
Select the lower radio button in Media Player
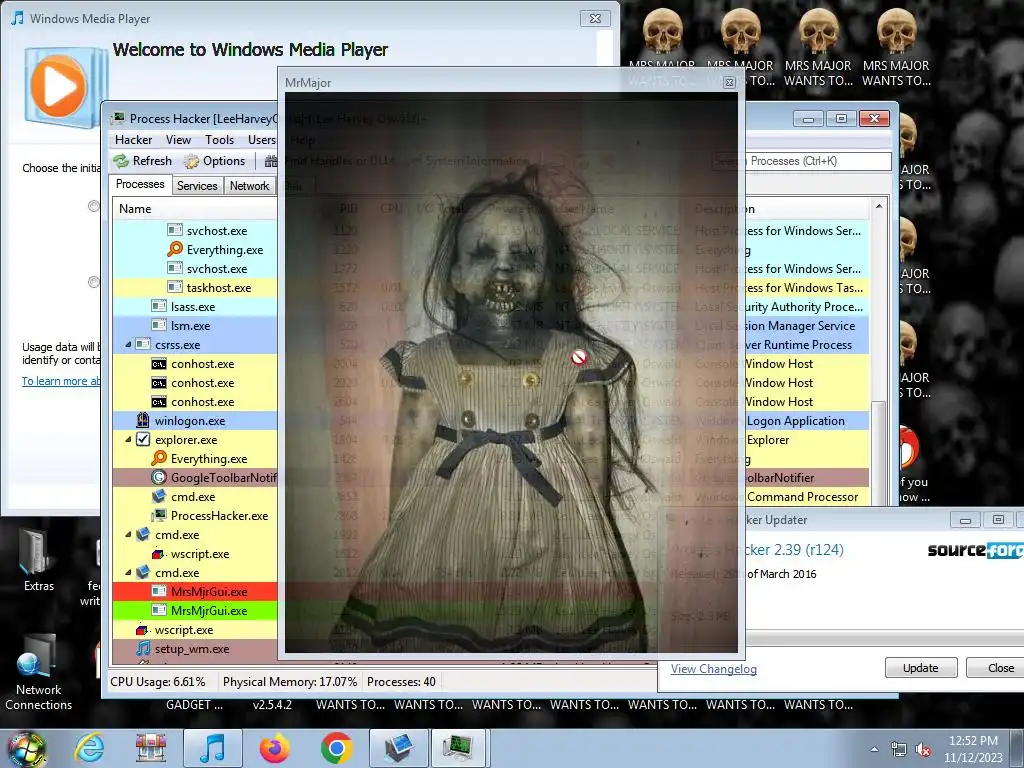pyautogui.click(x=94, y=282)
